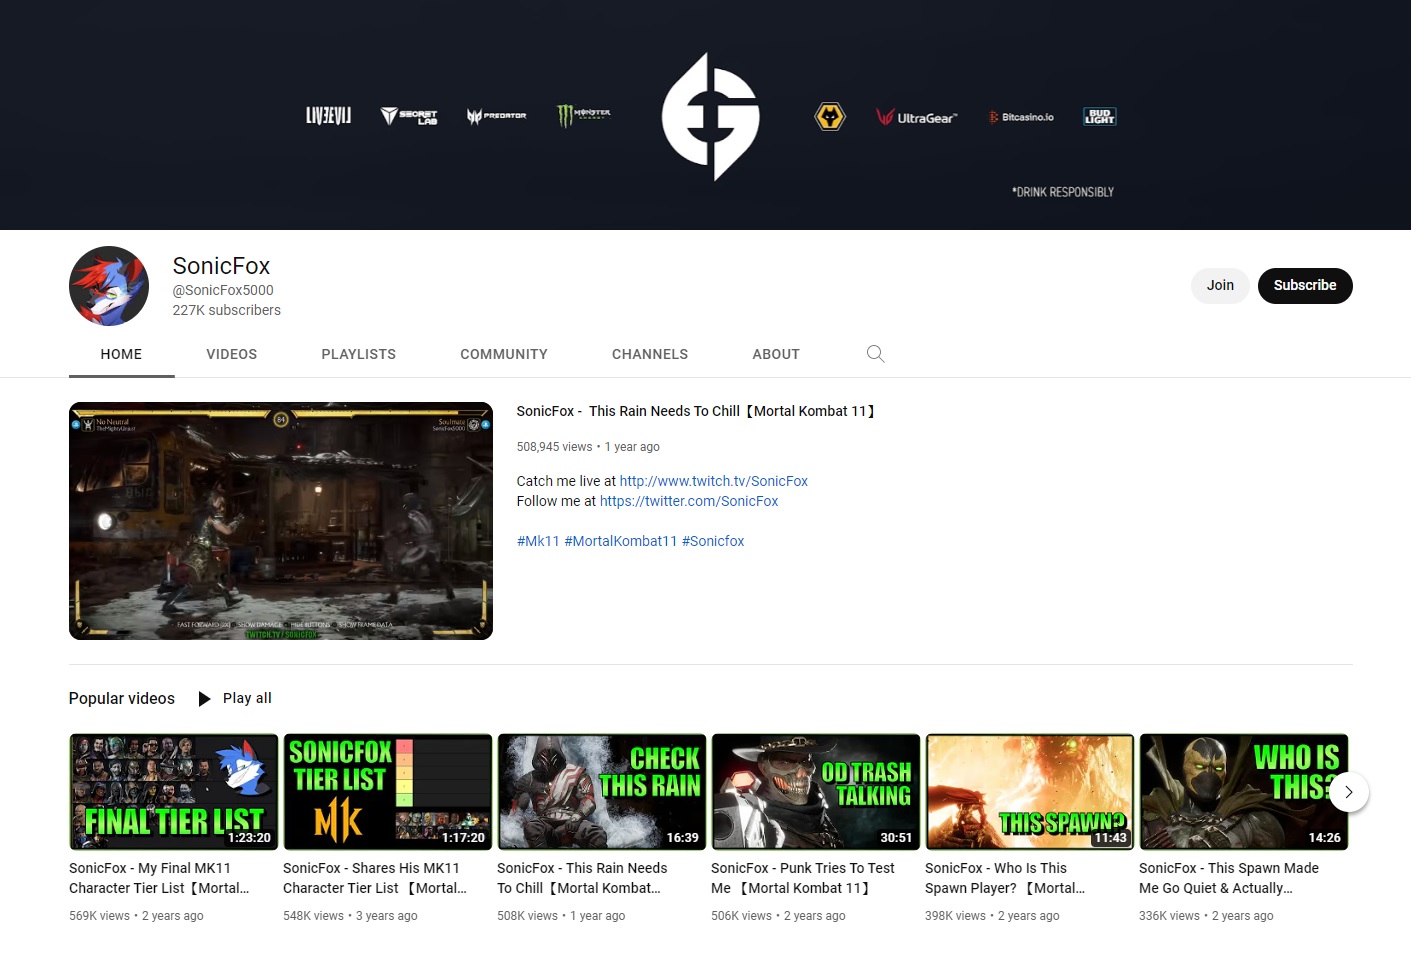Click the Wolves badge logo in banner
The image size is (1411, 957).
(830, 117)
